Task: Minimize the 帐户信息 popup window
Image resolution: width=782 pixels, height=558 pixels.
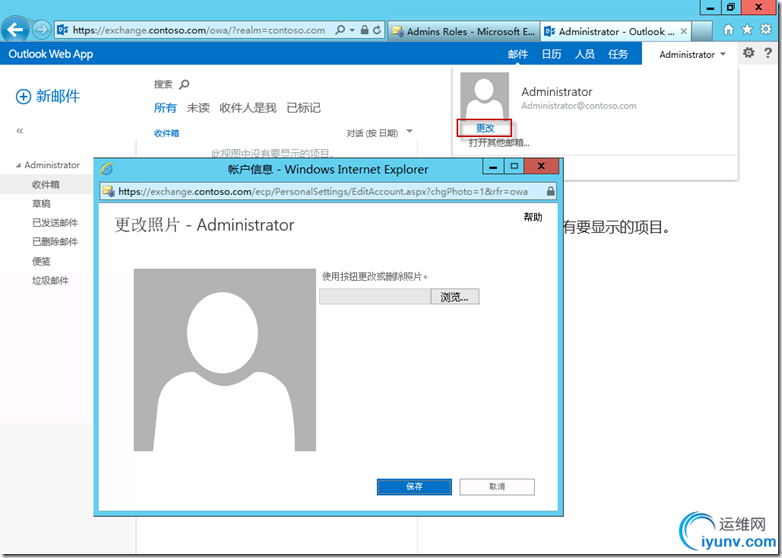Action: (493, 167)
